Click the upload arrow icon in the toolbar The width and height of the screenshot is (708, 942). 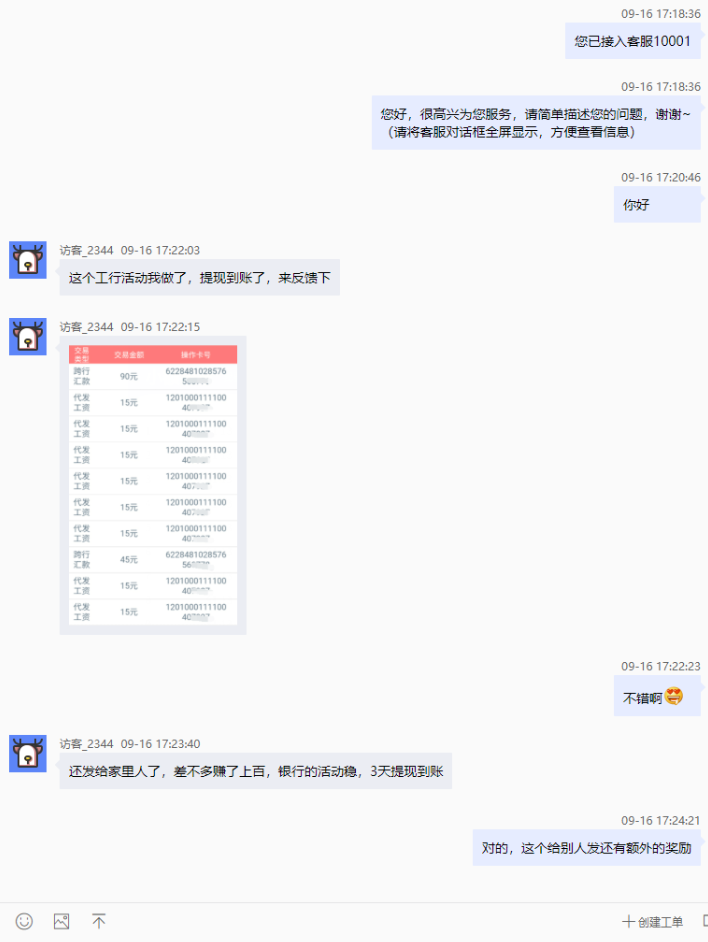pyautogui.click(x=98, y=921)
